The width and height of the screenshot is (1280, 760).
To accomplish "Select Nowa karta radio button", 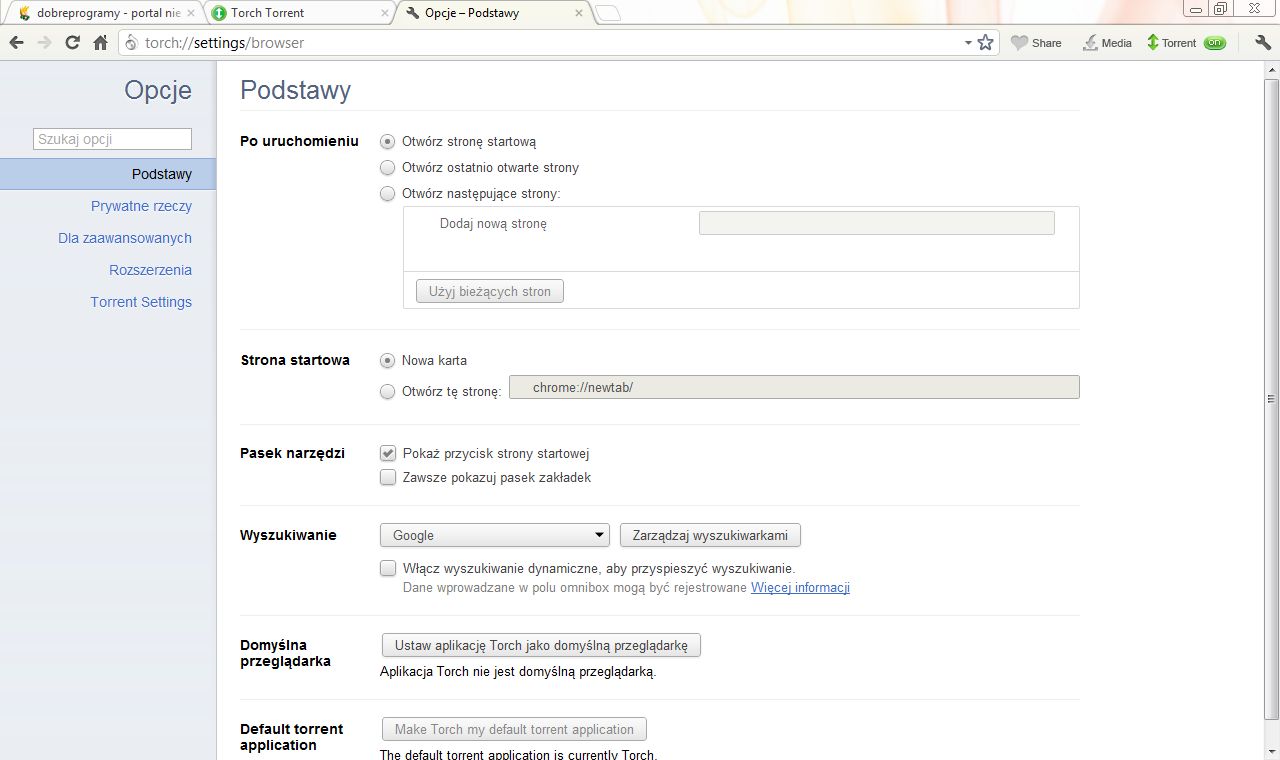I will tap(388, 360).
